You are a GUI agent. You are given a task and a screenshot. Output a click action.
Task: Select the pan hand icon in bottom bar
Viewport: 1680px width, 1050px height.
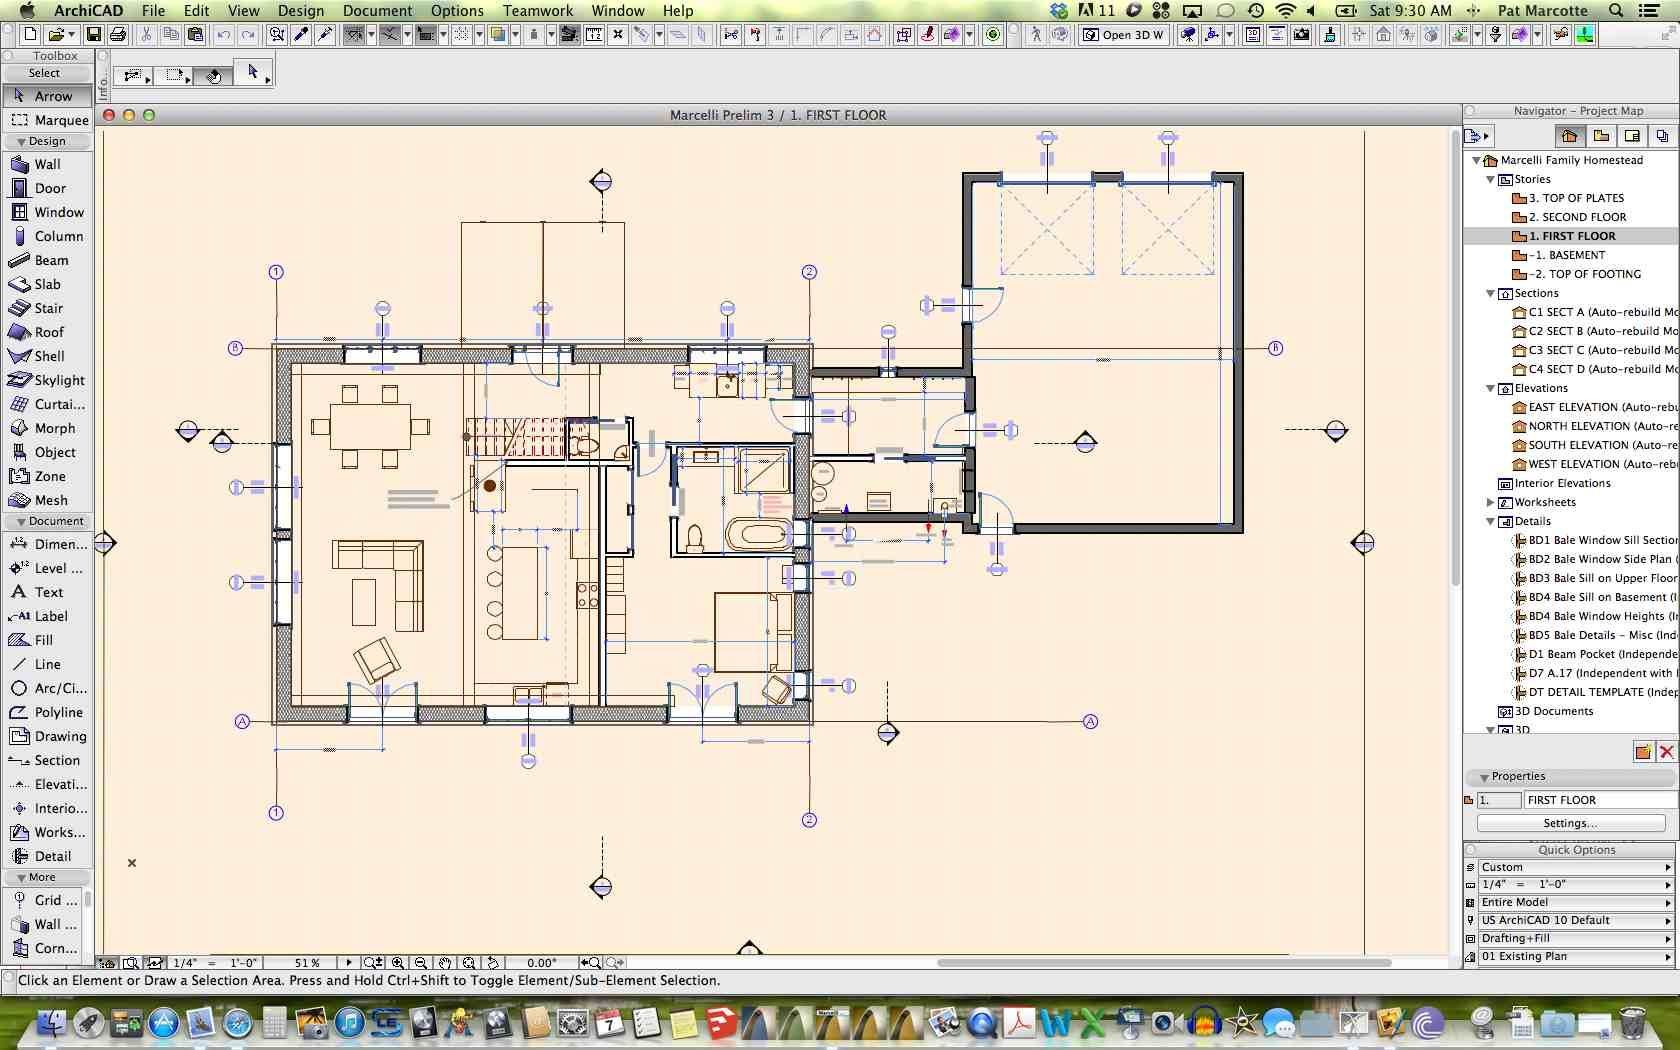[x=444, y=963]
